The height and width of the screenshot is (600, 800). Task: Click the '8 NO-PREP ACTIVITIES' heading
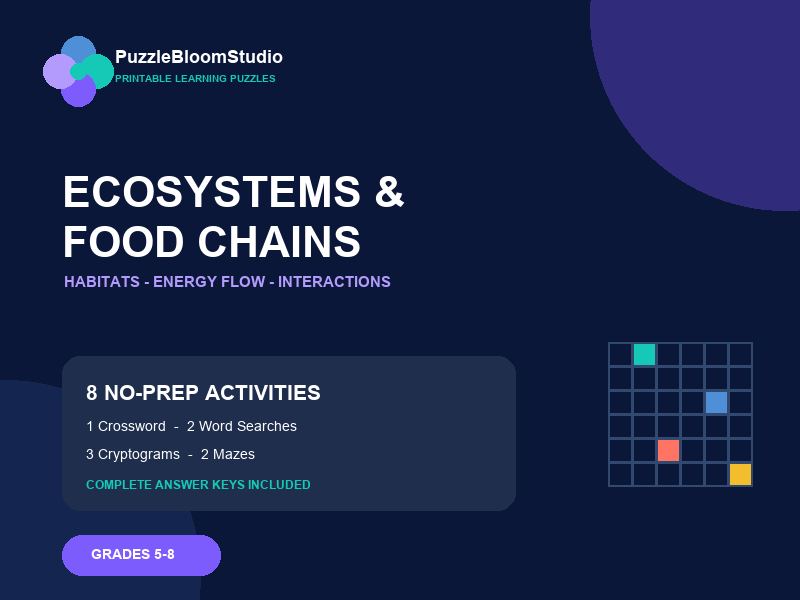[204, 393]
